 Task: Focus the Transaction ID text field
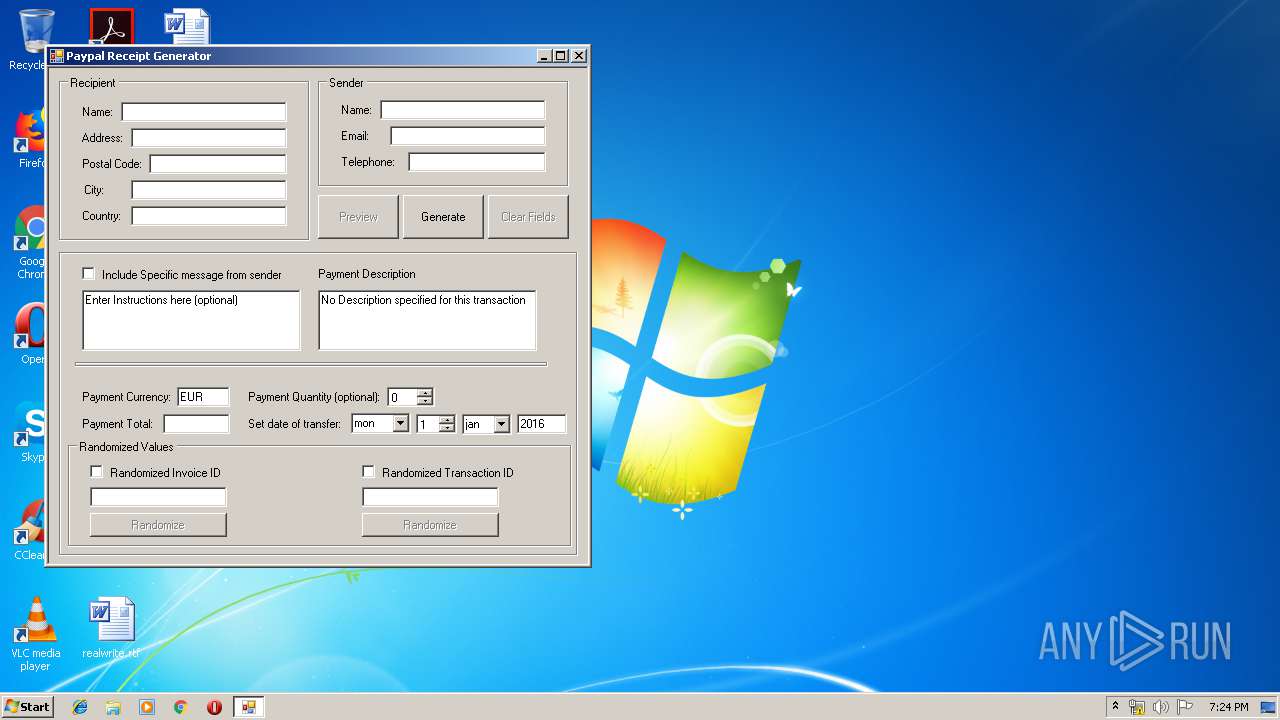[x=430, y=497]
